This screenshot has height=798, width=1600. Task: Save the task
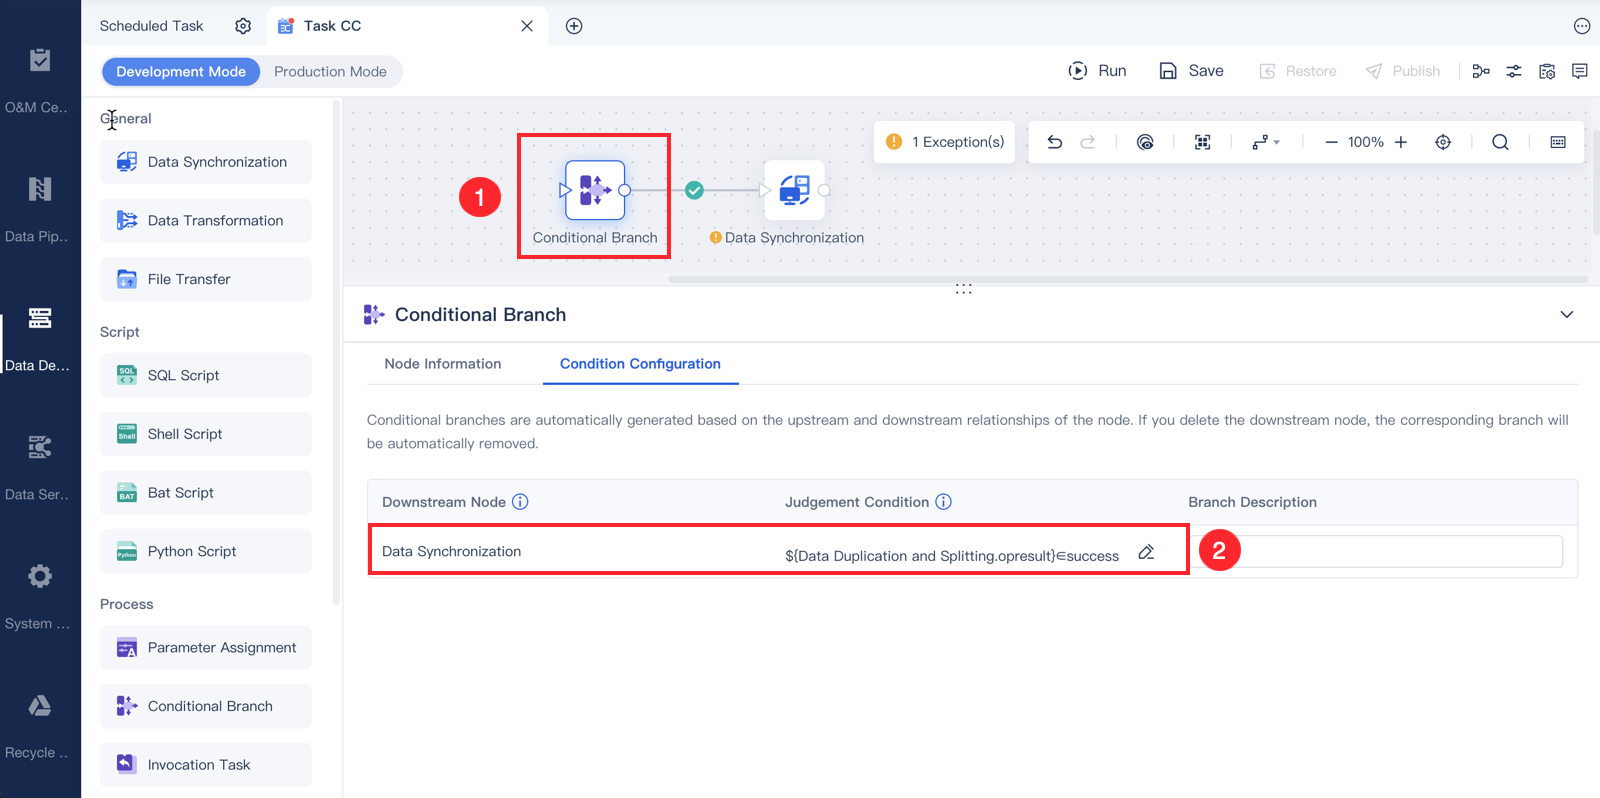(1191, 71)
